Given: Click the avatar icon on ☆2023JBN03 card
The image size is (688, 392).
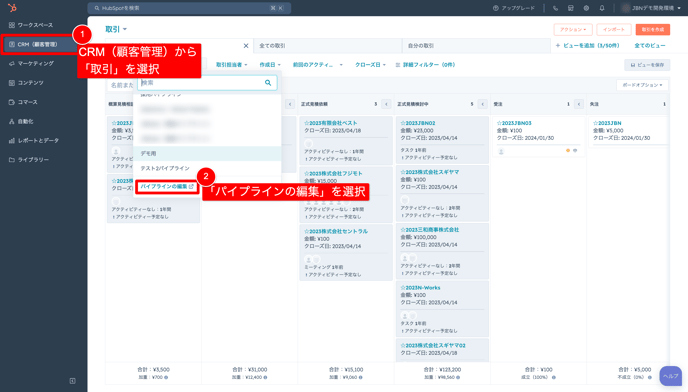Looking at the screenshot, I should (x=501, y=151).
